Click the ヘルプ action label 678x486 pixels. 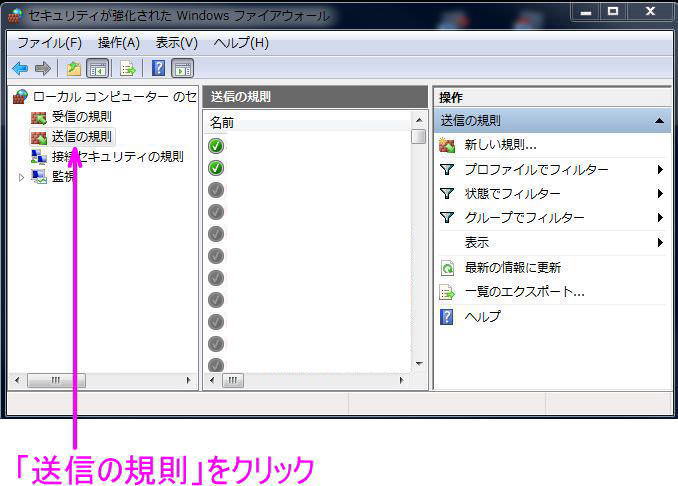pos(483,317)
